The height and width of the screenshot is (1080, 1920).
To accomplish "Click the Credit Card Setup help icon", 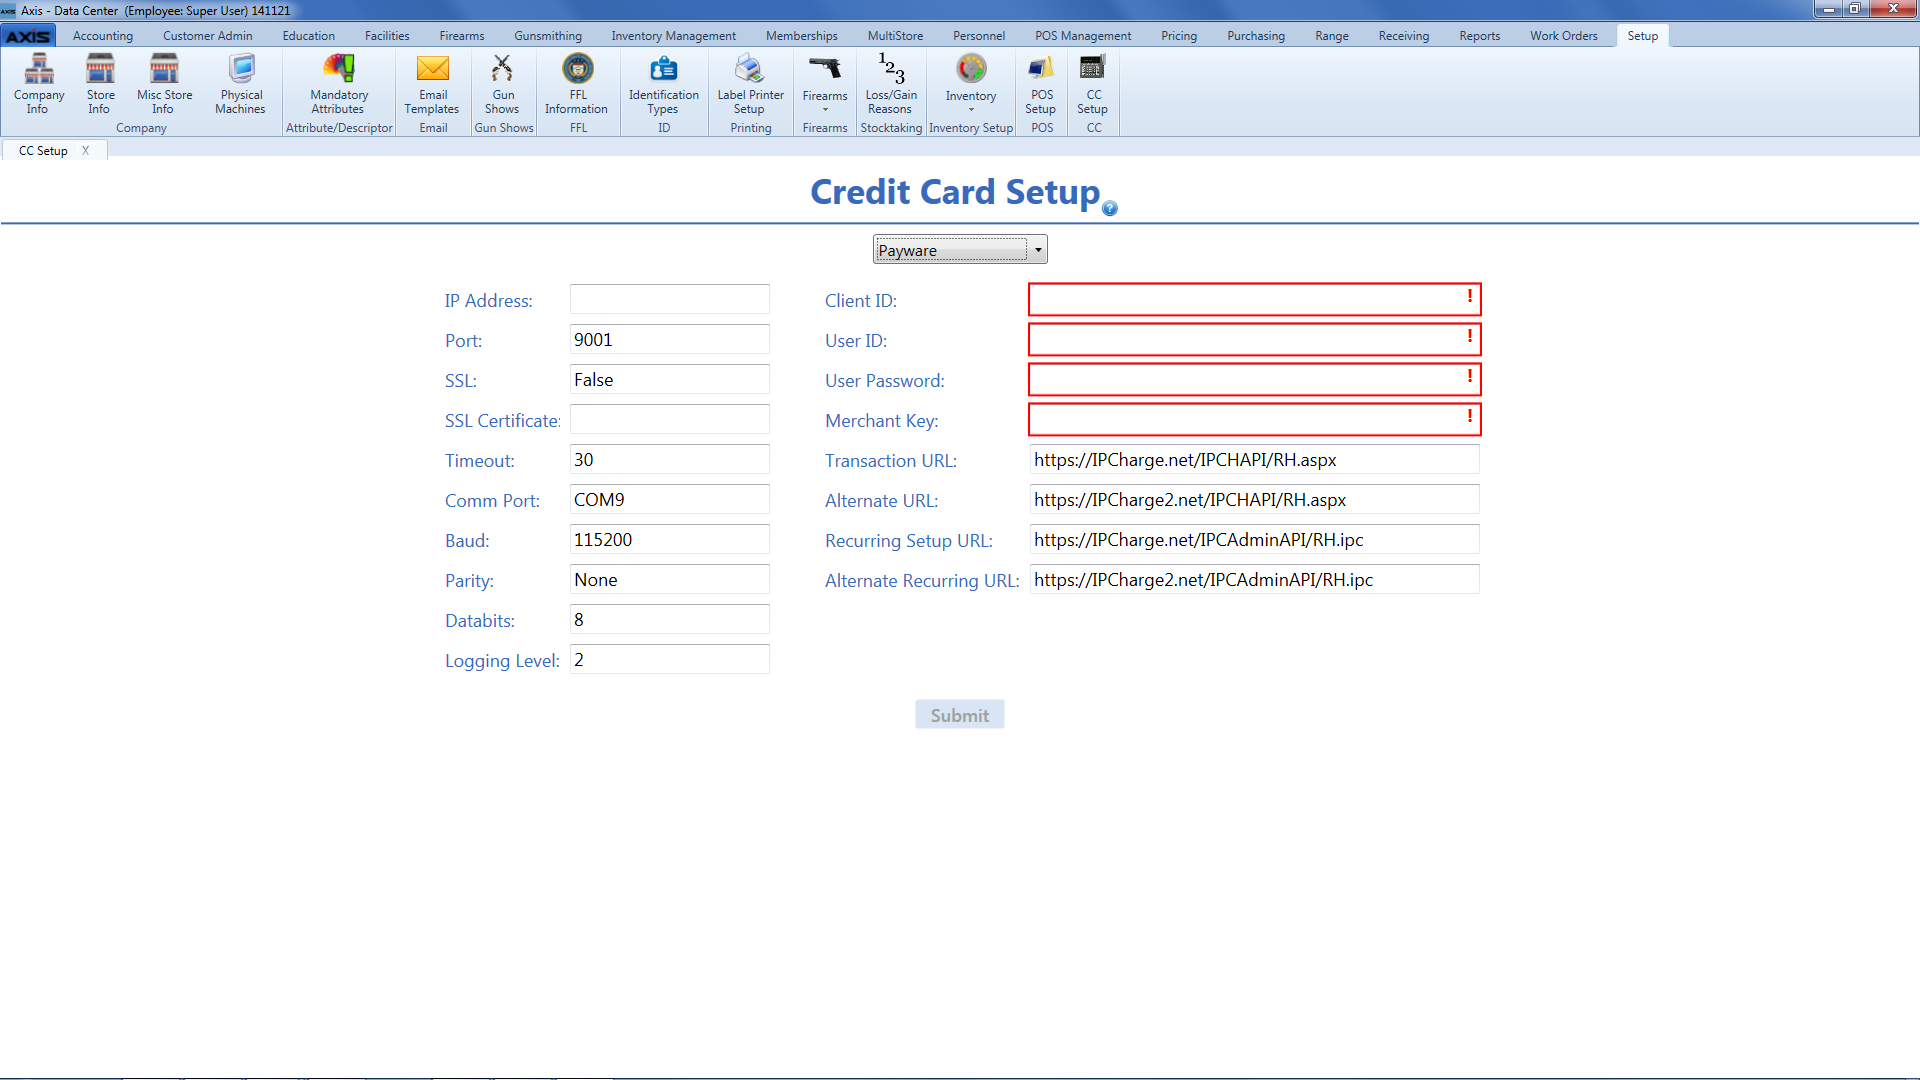I will (x=1110, y=208).
